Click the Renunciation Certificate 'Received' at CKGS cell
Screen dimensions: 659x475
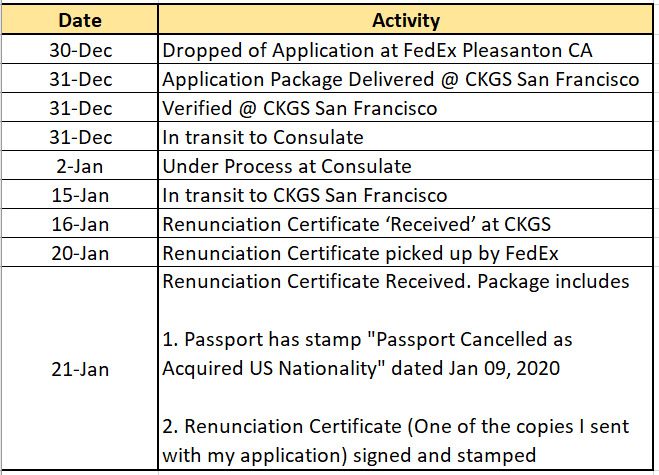point(406,224)
